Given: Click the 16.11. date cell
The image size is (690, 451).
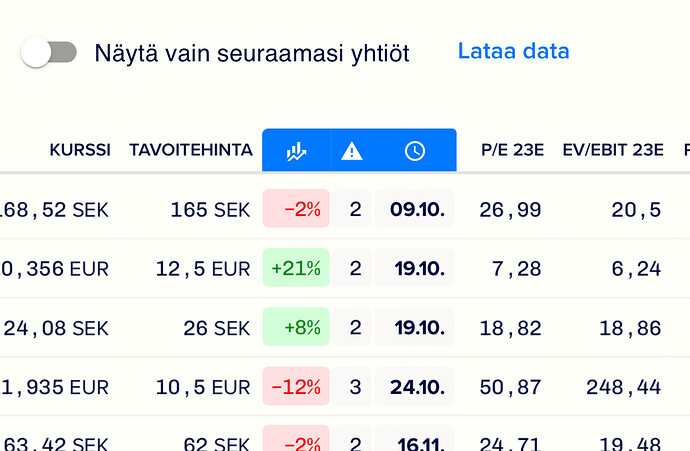Looking at the screenshot, I should tap(415, 440).
